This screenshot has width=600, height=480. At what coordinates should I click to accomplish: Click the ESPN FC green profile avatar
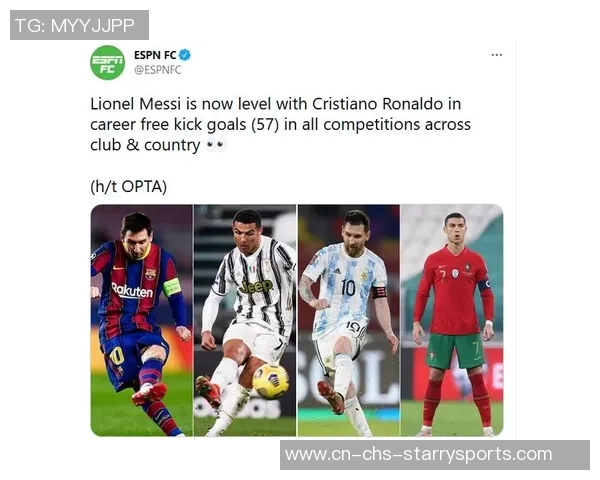click(108, 62)
